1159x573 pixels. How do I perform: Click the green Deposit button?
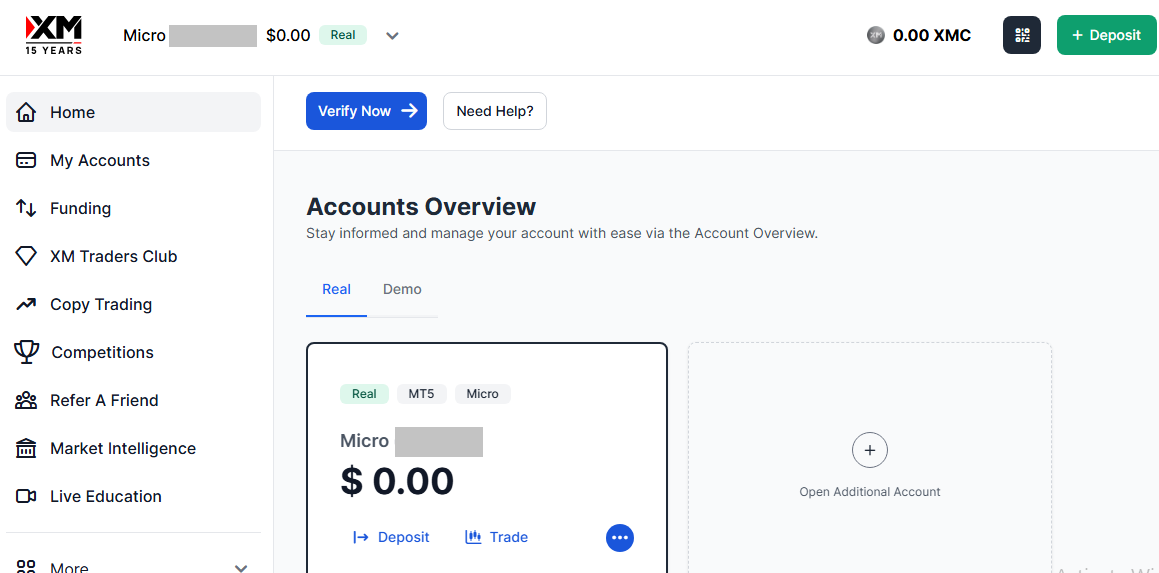coord(1106,35)
